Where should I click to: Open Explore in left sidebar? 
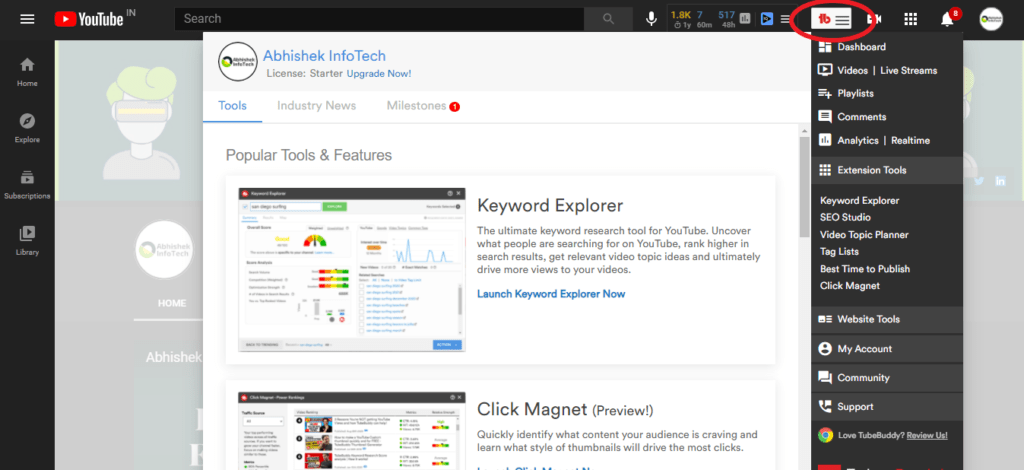pos(27,128)
